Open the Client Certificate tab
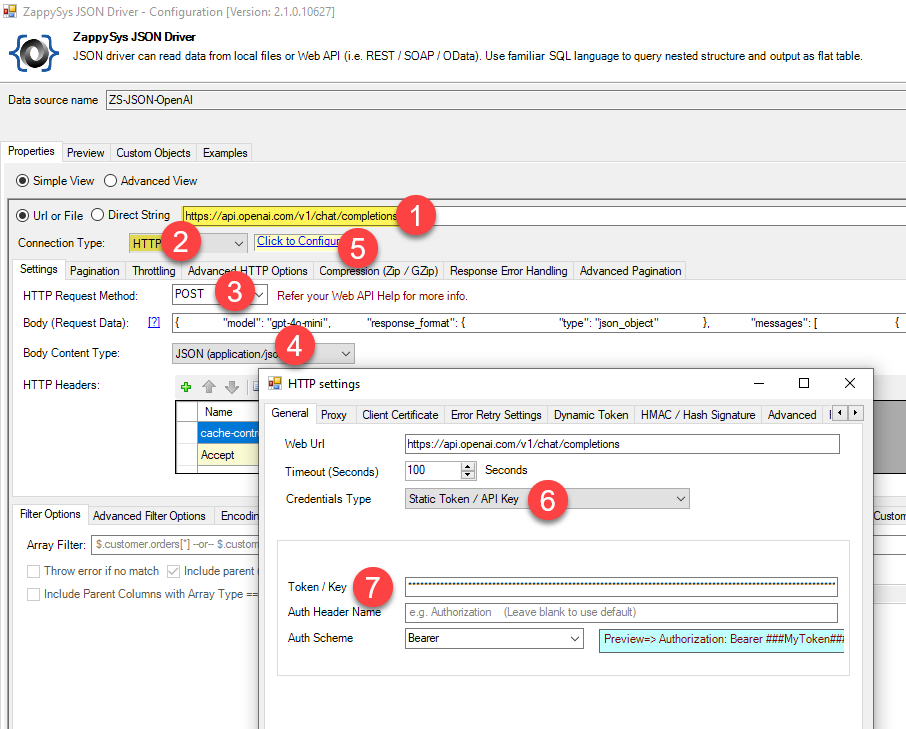Screen dimensions: 906x729 [400, 415]
